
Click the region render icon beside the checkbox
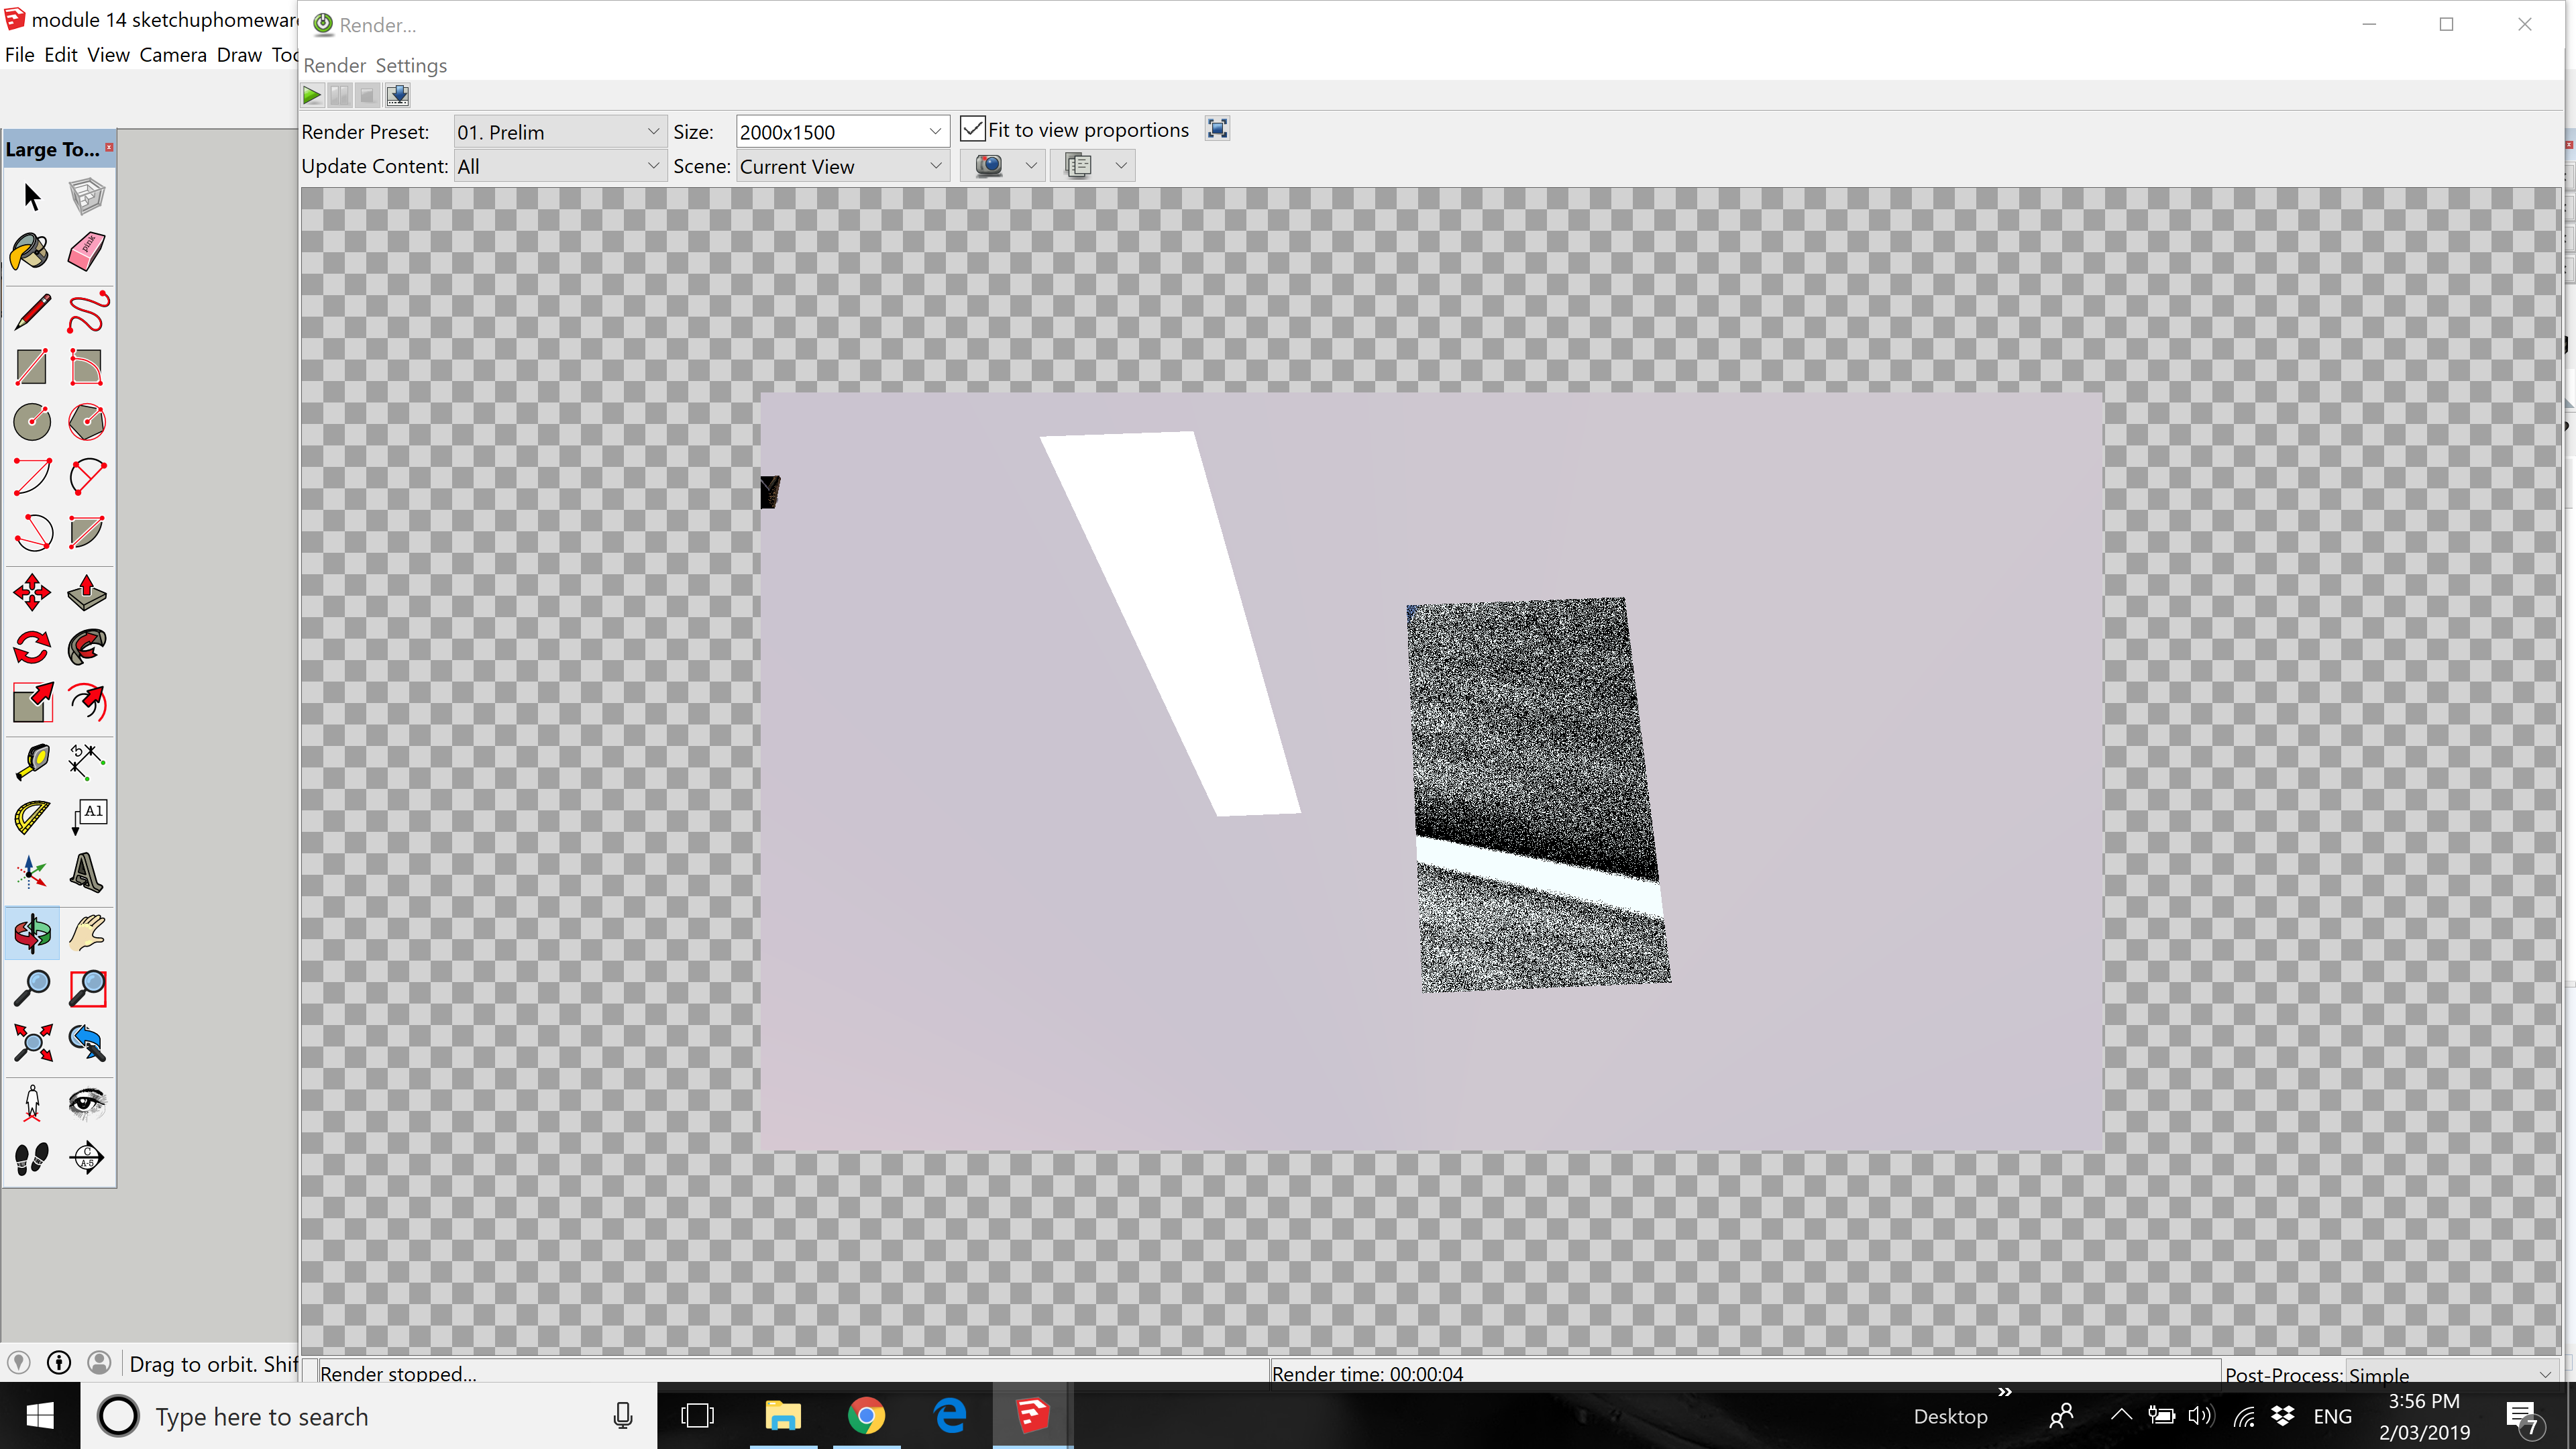(x=1217, y=129)
